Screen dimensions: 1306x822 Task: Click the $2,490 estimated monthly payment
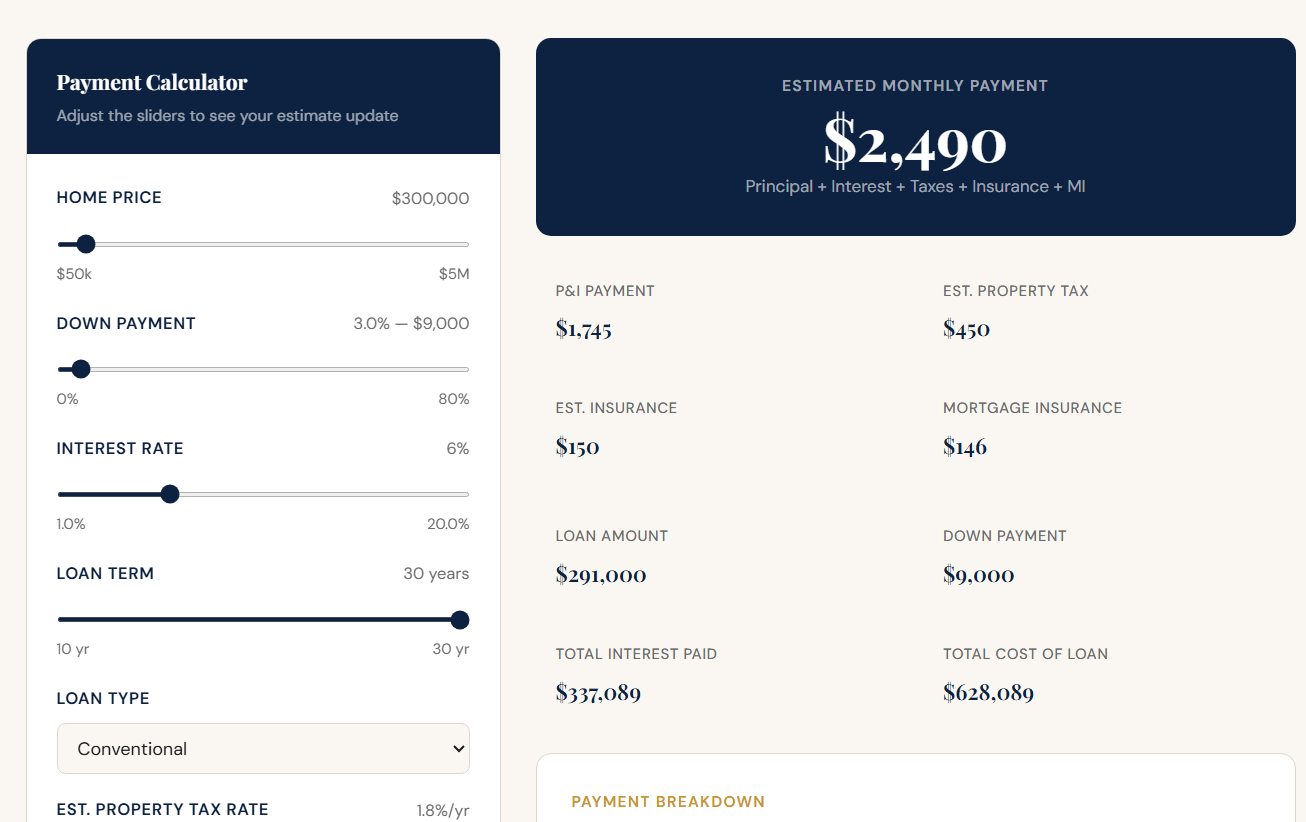(915, 143)
